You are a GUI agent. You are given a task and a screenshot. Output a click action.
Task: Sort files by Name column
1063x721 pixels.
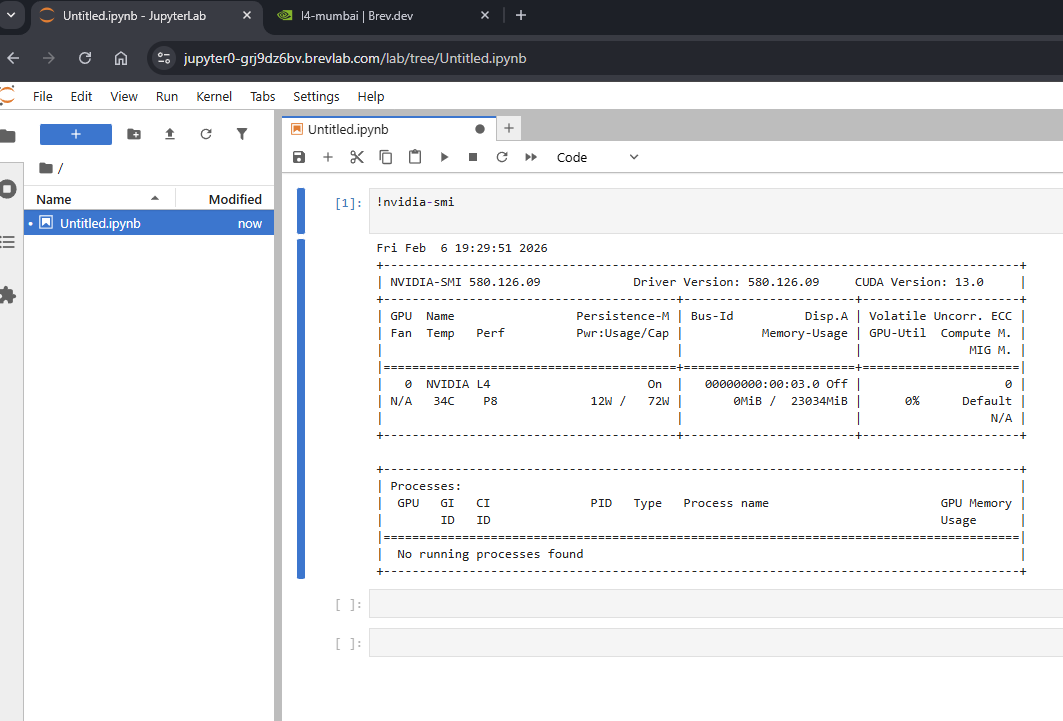pyautogui.click(x=98, y=199)
